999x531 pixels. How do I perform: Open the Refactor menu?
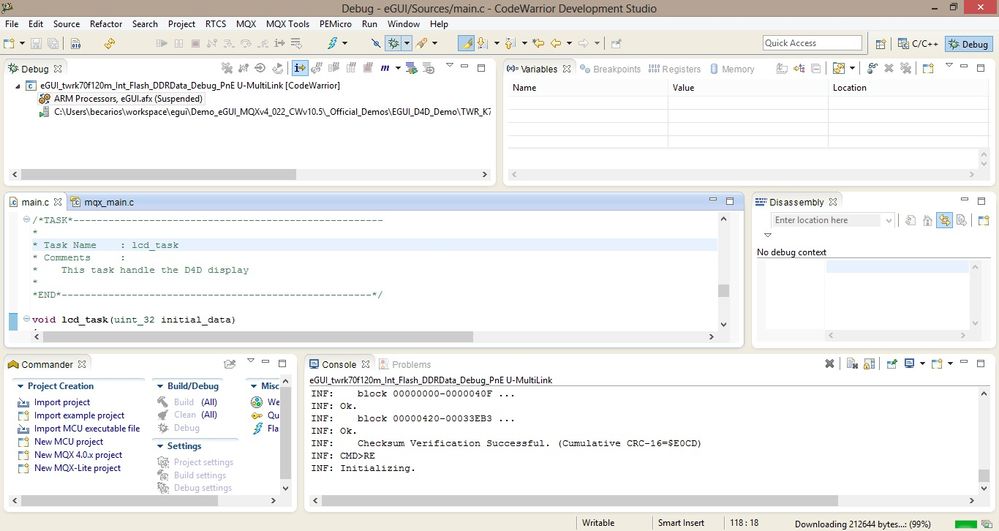pyautogui.click(x=106, y=24)
